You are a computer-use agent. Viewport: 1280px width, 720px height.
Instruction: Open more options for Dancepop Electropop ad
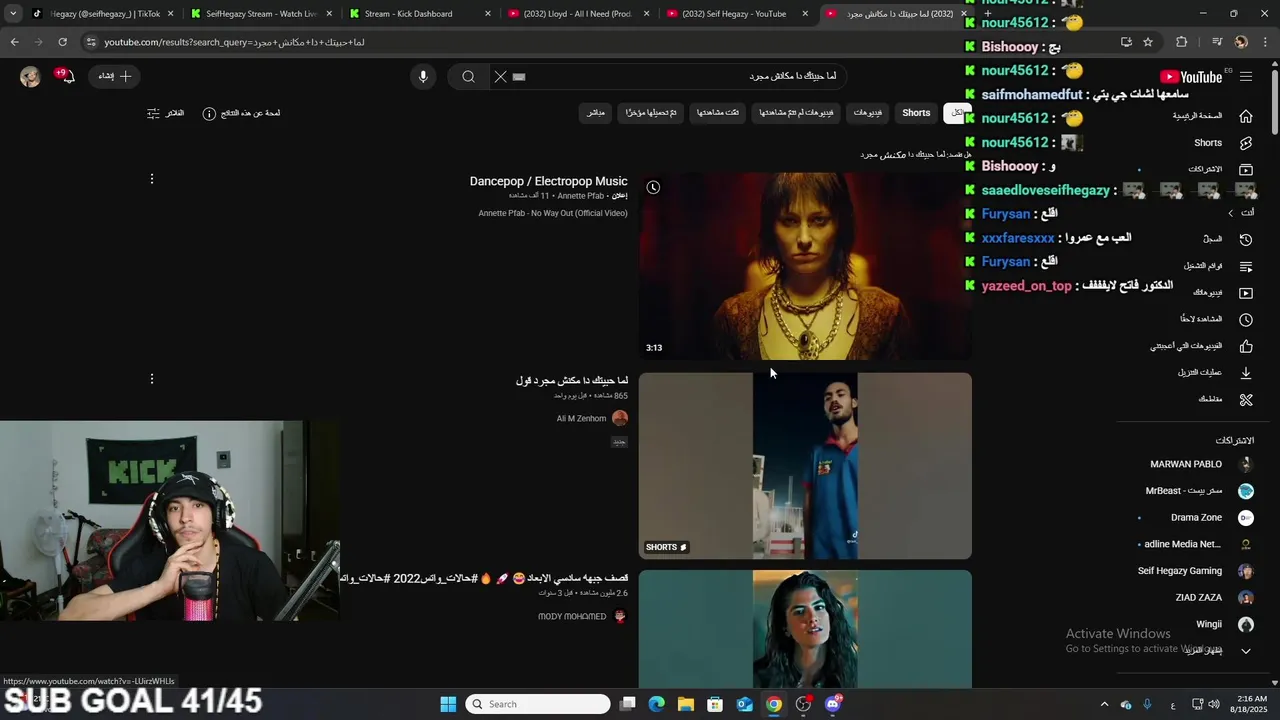pyautogui.click(x=152, y=179)
